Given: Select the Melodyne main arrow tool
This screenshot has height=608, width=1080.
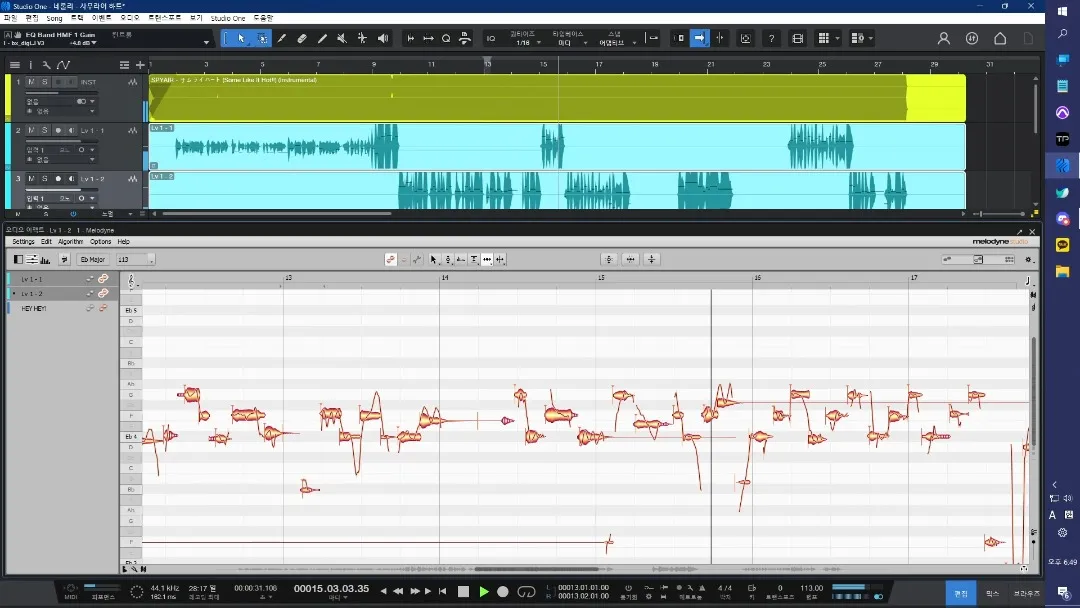Looking at the screenshot, I should 433,260.
